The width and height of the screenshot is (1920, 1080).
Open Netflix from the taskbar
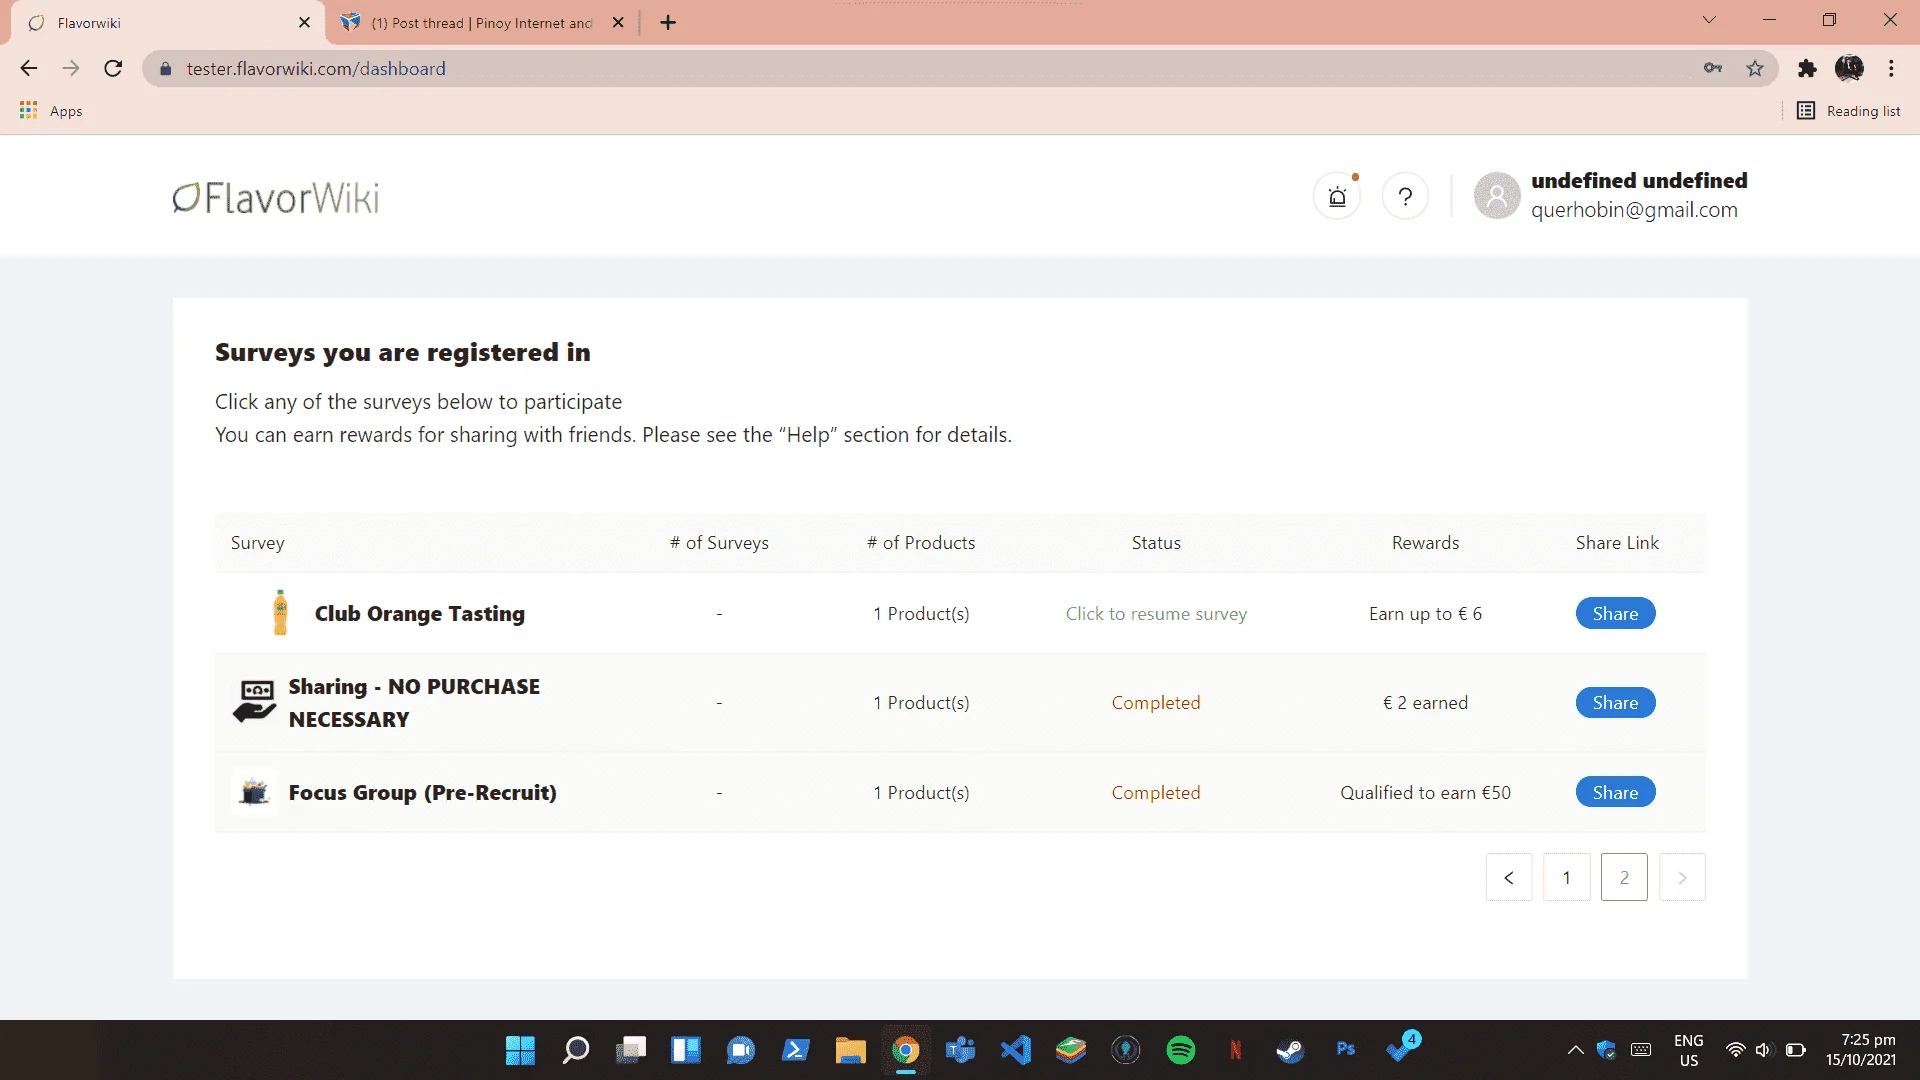[x=1236, y=1050]
